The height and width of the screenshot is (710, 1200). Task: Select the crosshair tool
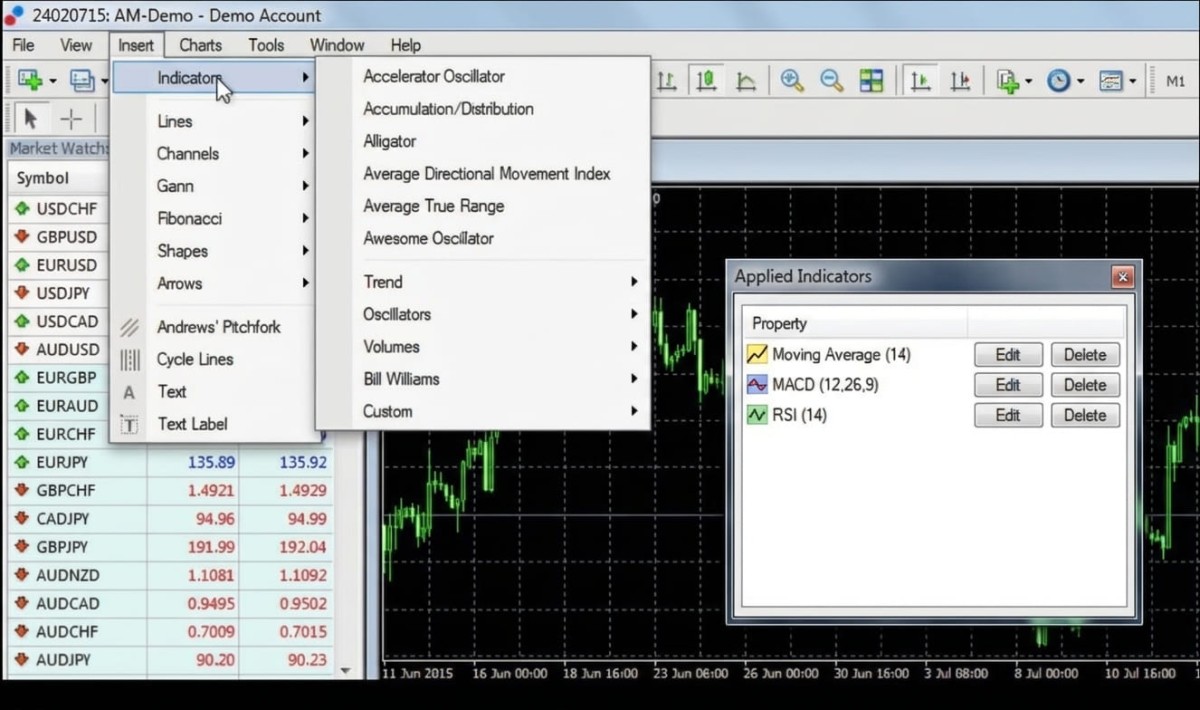(71, 119)
